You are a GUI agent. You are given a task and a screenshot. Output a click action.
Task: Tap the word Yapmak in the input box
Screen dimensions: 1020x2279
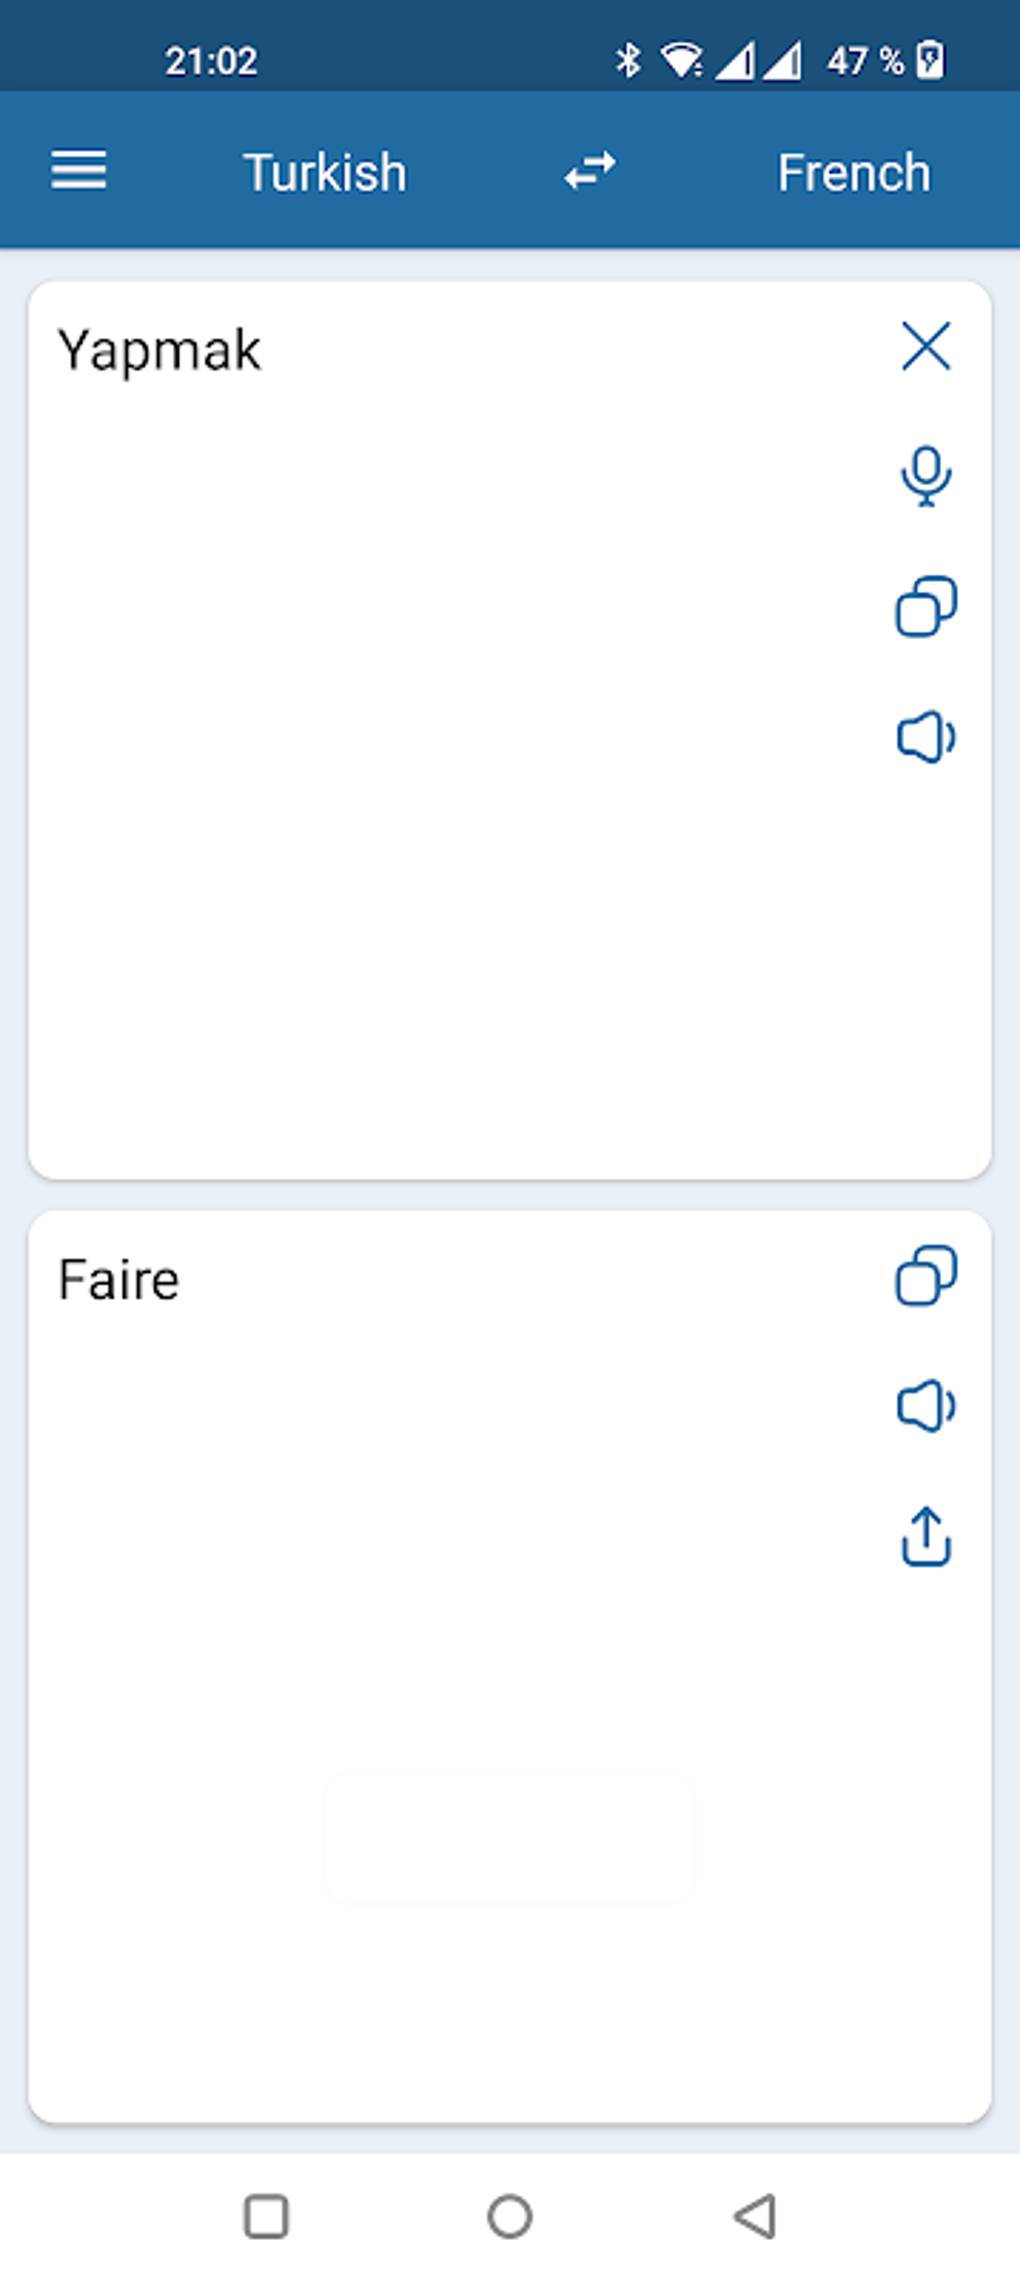160,349
